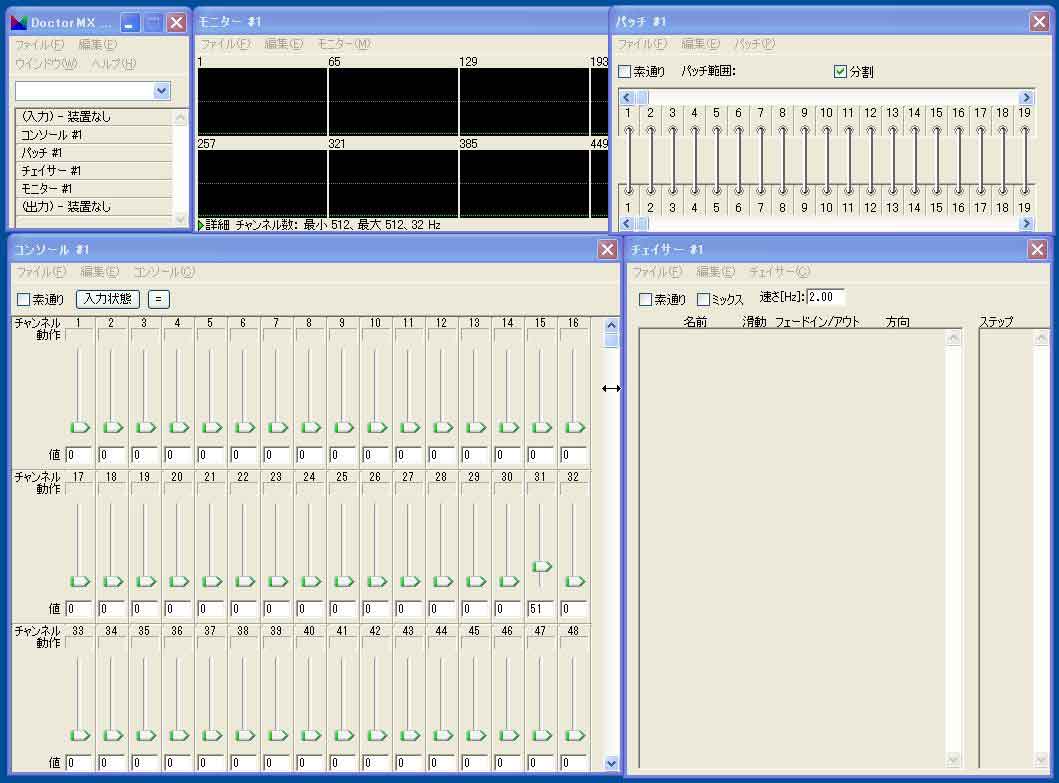The image size is (1059, 783).
Task: Click the left arrow of the bottom Patch scrollbar
Action: (627, 224)
